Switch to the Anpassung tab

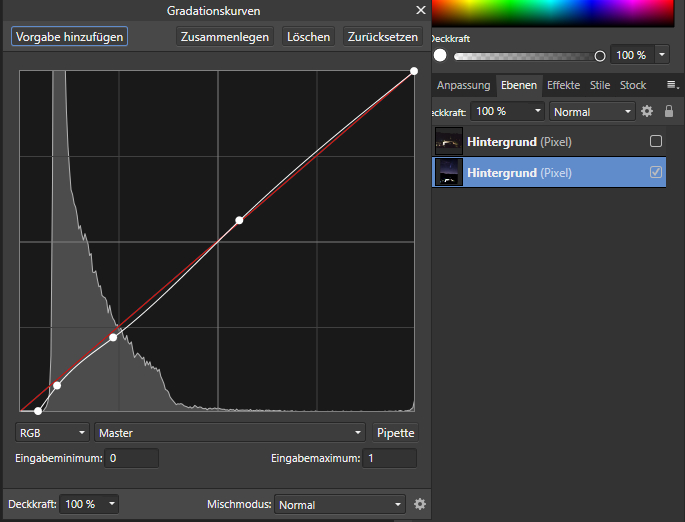464,85
